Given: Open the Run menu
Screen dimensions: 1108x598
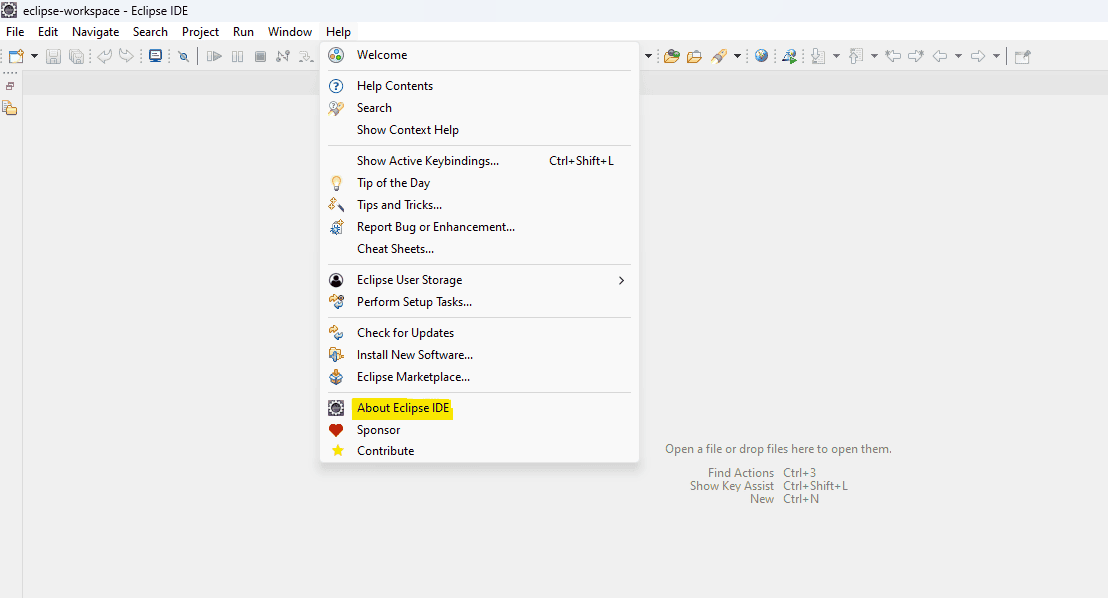Looking at the screenshot, I should [243, 32].
